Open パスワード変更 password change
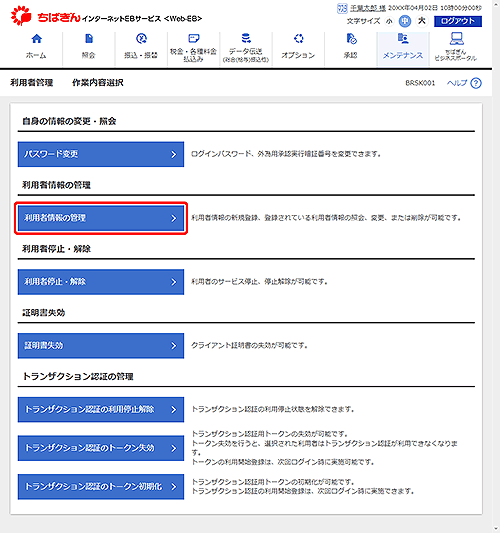 coord(101,154)
